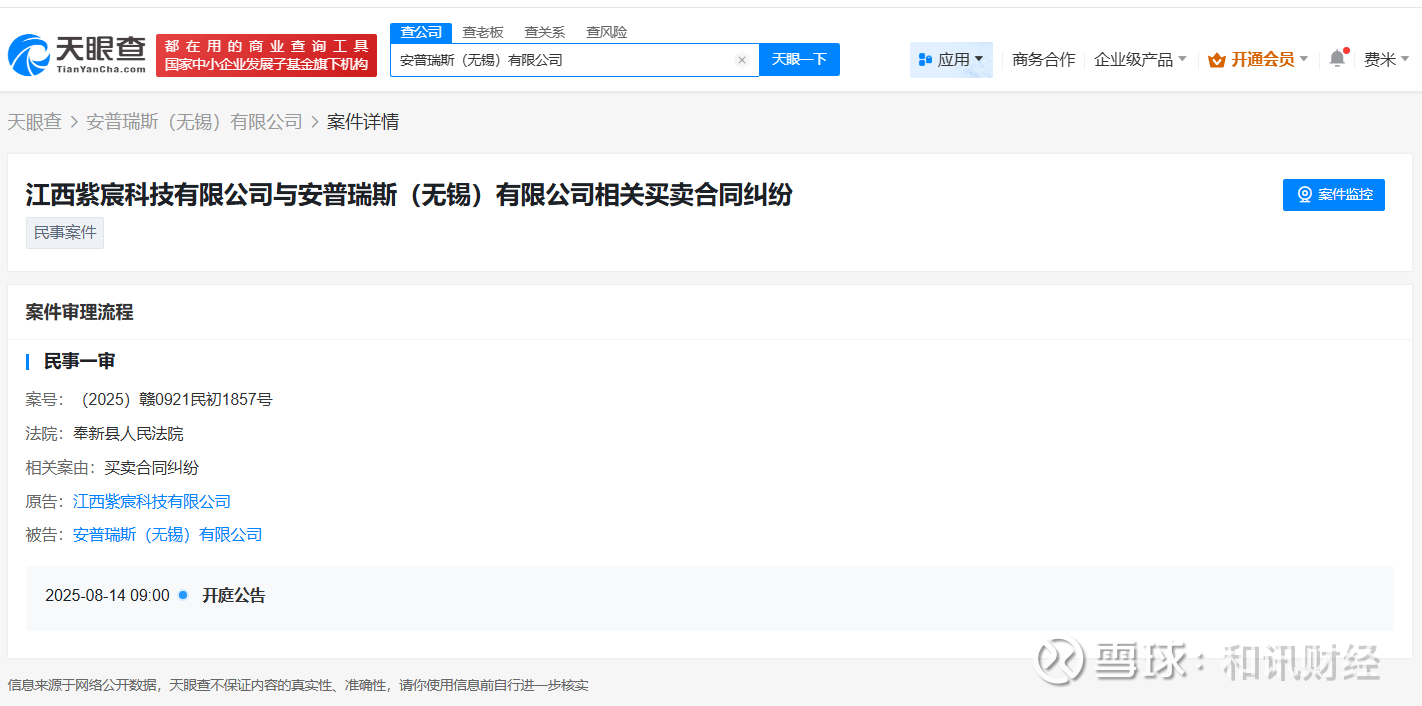The height and width of the screenshot is (706, 1422).
Task: Open the 商务合作 link
Action: pos(1044,60)
